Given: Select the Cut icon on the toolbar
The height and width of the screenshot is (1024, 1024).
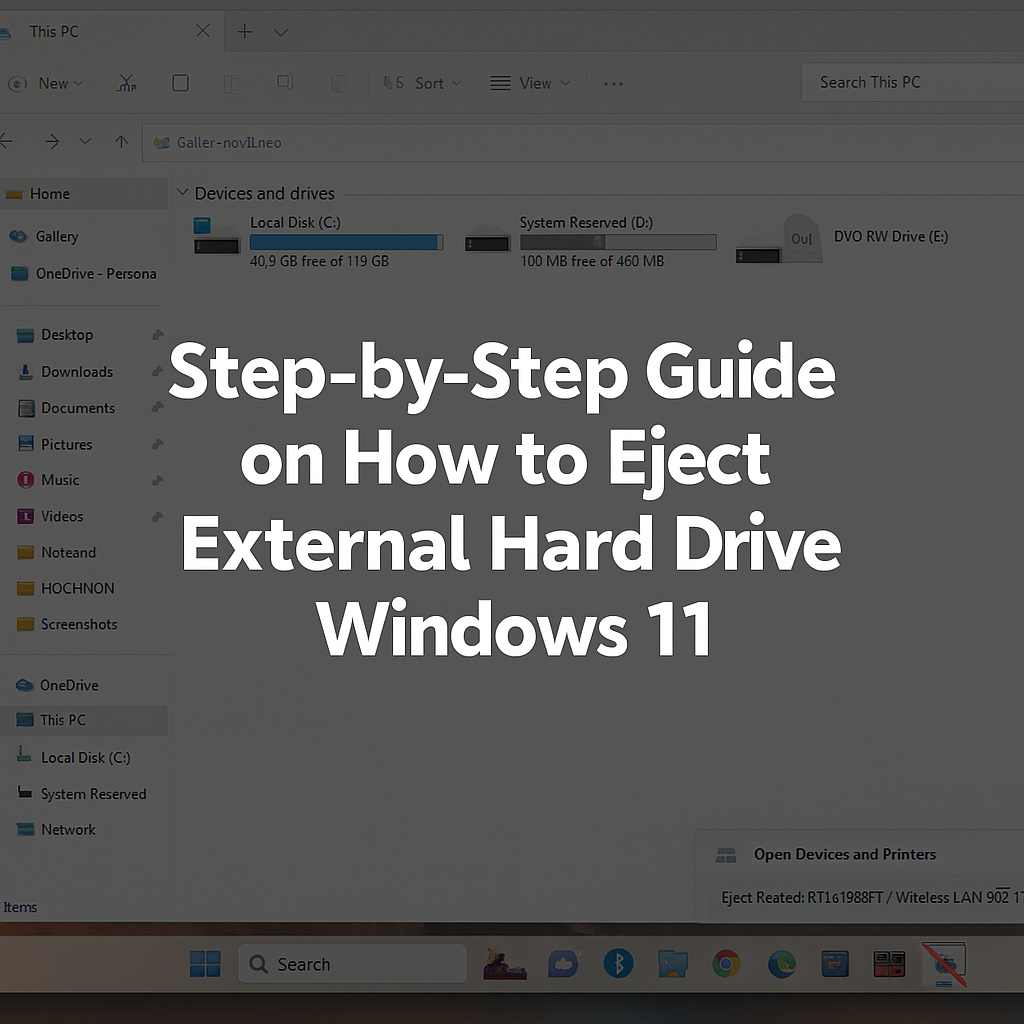Looking at the screenshot, I should click(126, 83).
